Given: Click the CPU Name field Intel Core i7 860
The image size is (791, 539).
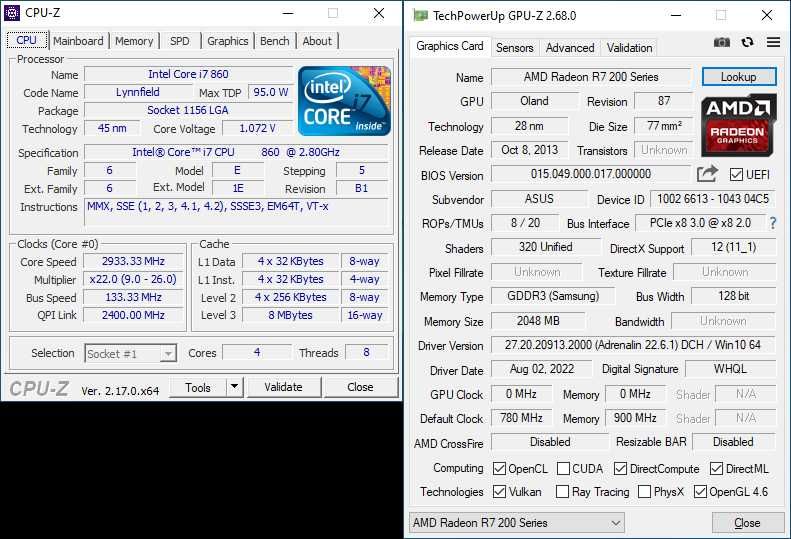Looking at the screenshot, I should tap(188, 74).
